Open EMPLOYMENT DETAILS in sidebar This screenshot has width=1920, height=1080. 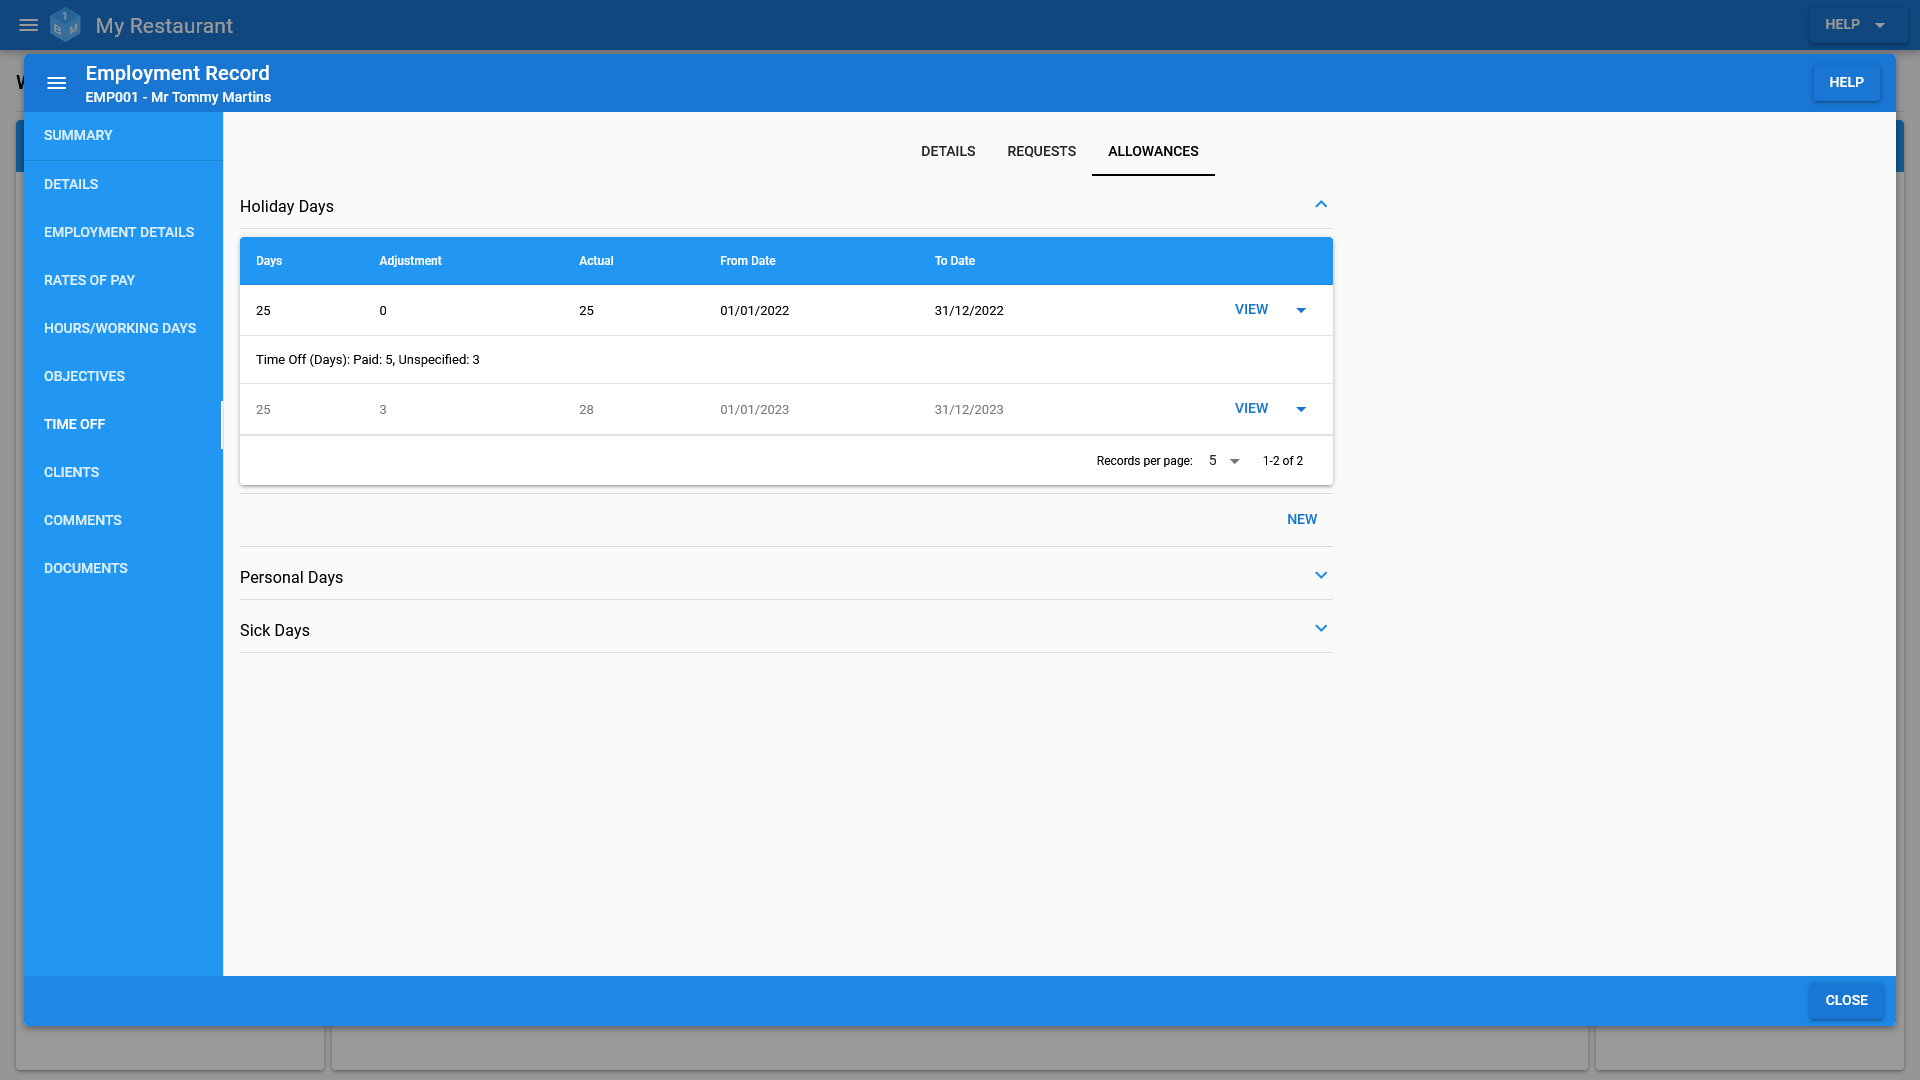pos(119,232)
